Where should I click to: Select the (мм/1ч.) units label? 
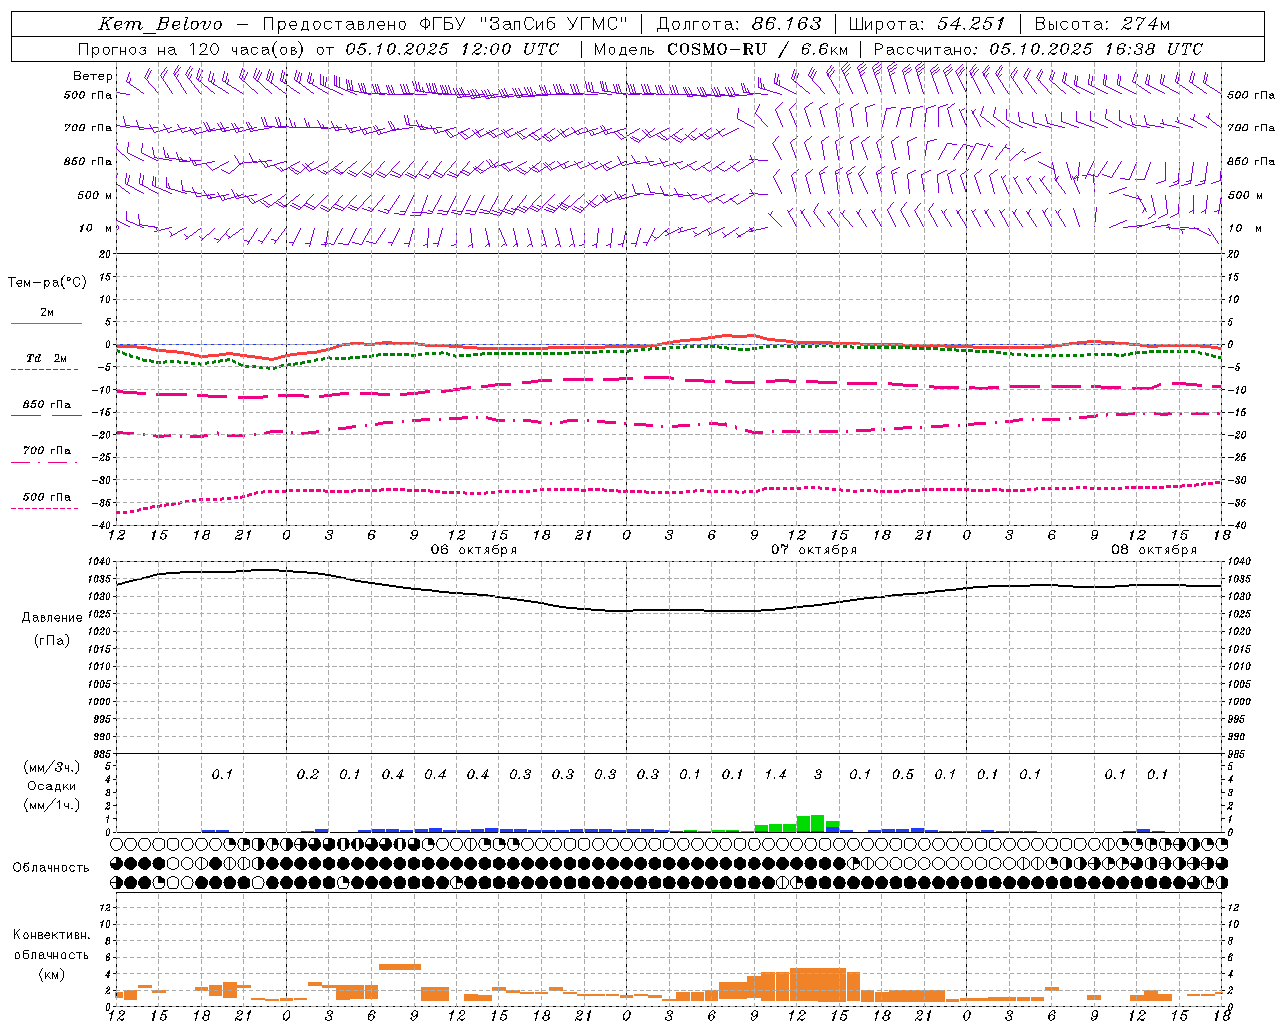click(52, 805)
